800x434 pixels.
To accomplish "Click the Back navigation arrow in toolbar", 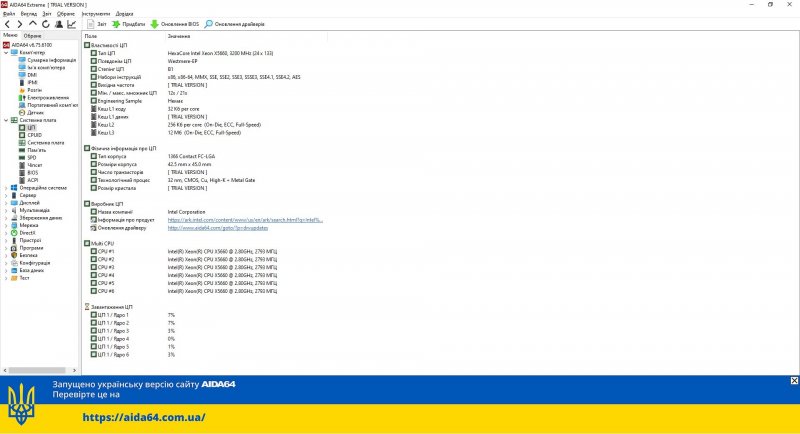I will (x=7, y=23).
